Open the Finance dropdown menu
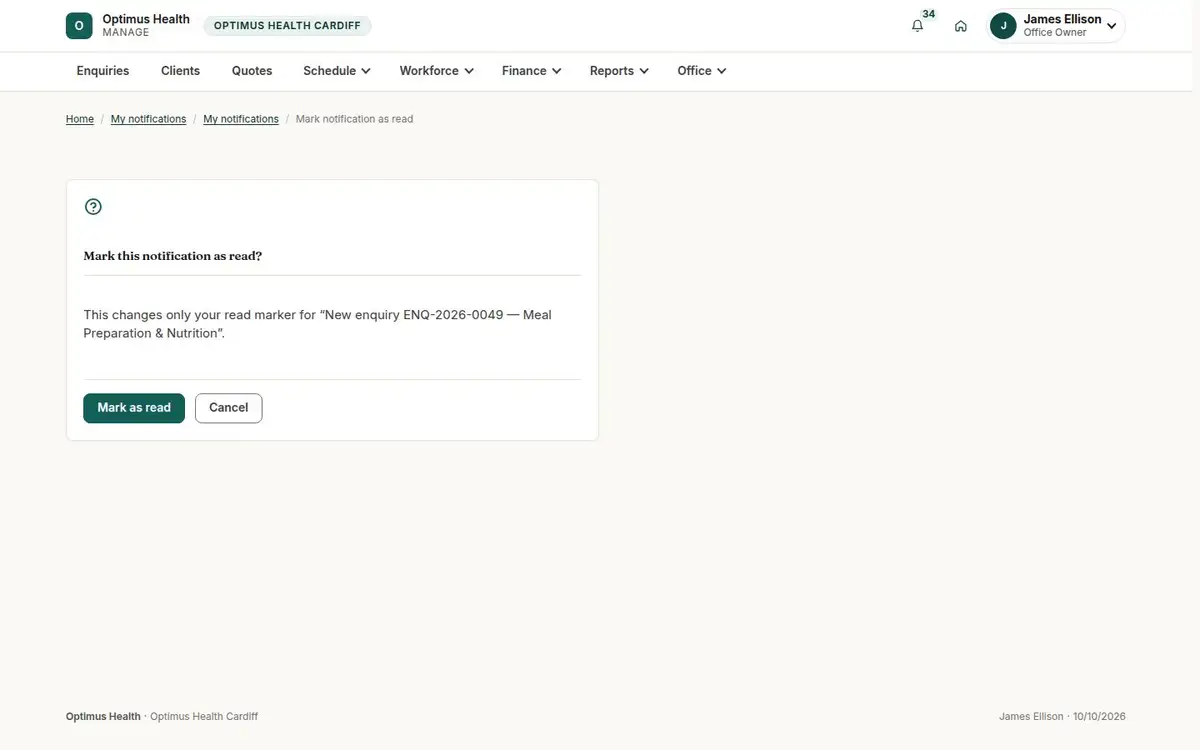 (531, 71)
